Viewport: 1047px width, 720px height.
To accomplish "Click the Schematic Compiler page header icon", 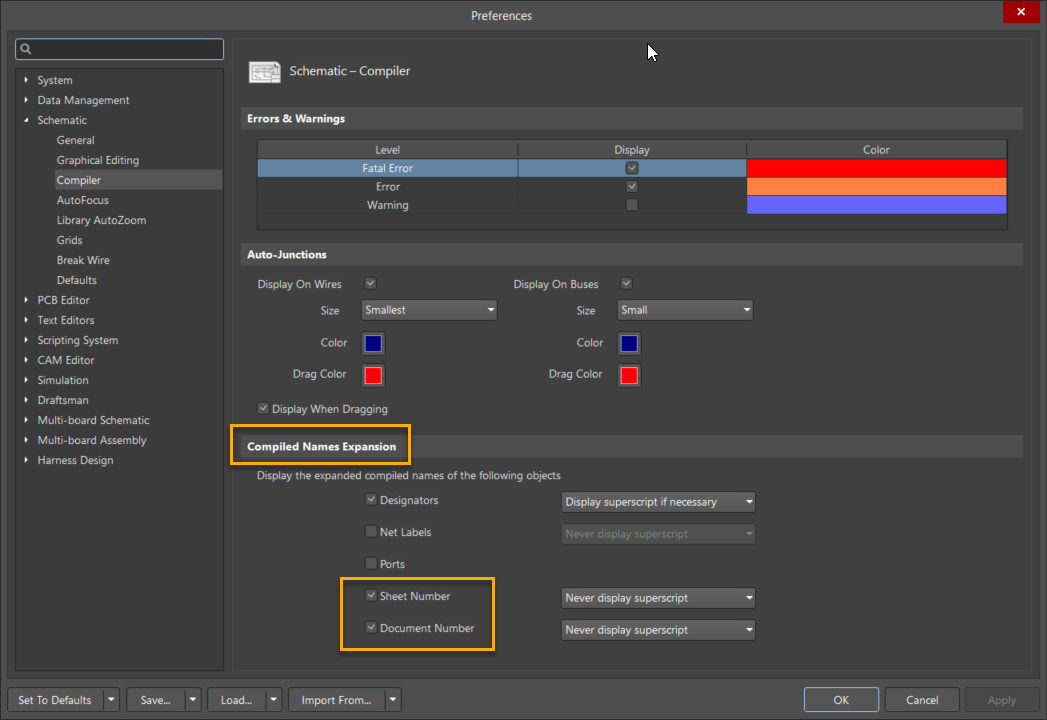I will (265, 72).
